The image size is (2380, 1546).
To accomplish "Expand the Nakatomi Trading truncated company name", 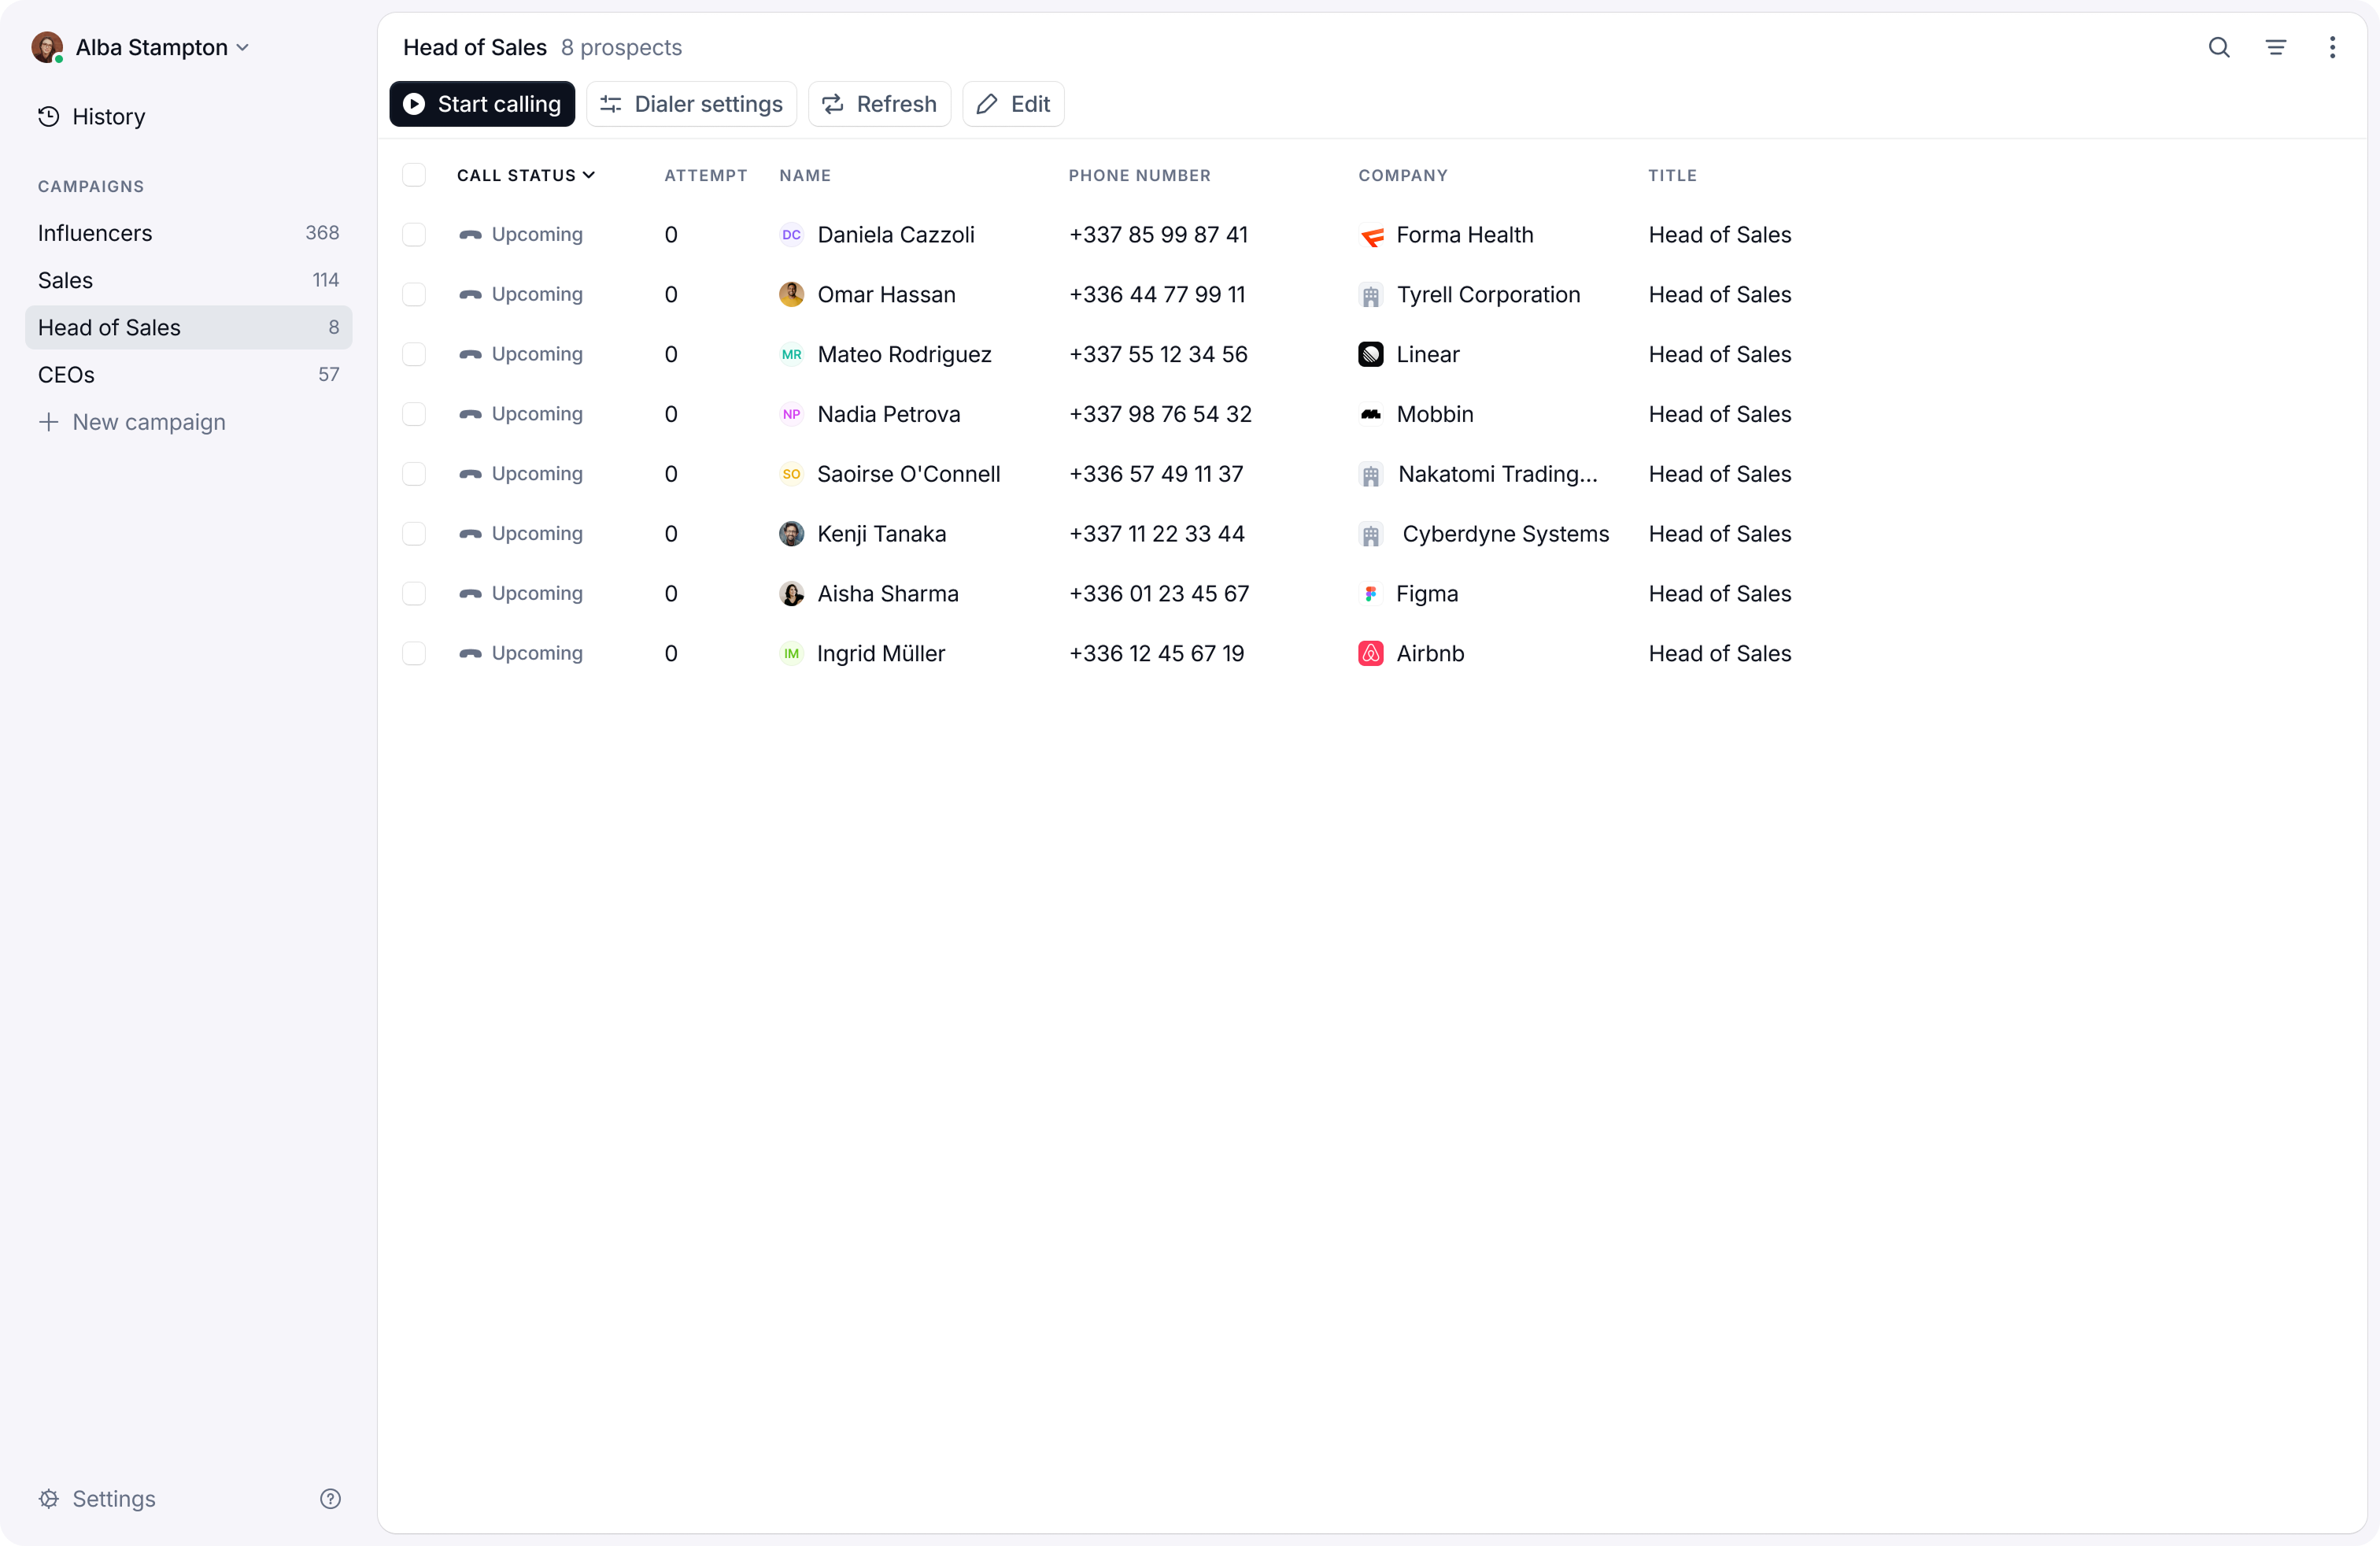I will [1497, 473].
